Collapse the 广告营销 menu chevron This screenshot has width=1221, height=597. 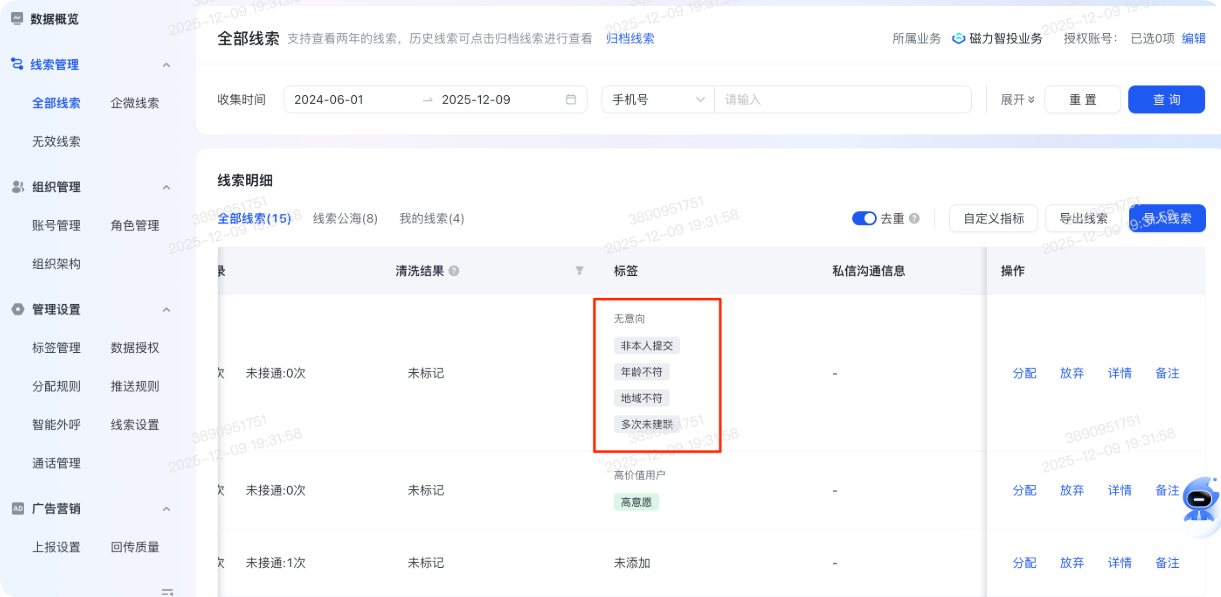click(x=166, y=509)
